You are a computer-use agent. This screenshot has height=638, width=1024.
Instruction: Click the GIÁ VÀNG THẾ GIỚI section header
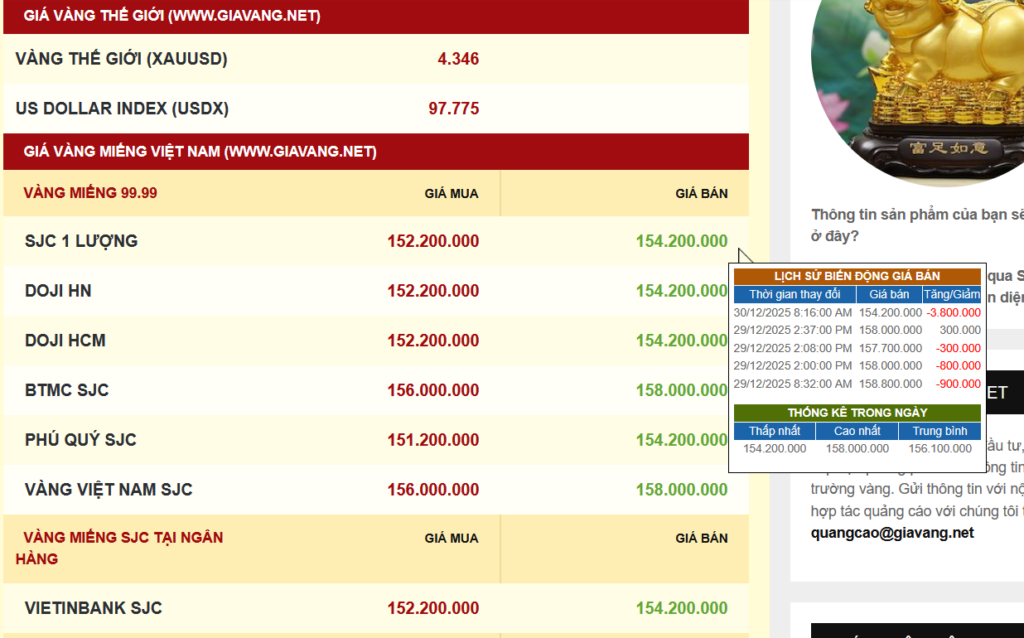point(172,16)
